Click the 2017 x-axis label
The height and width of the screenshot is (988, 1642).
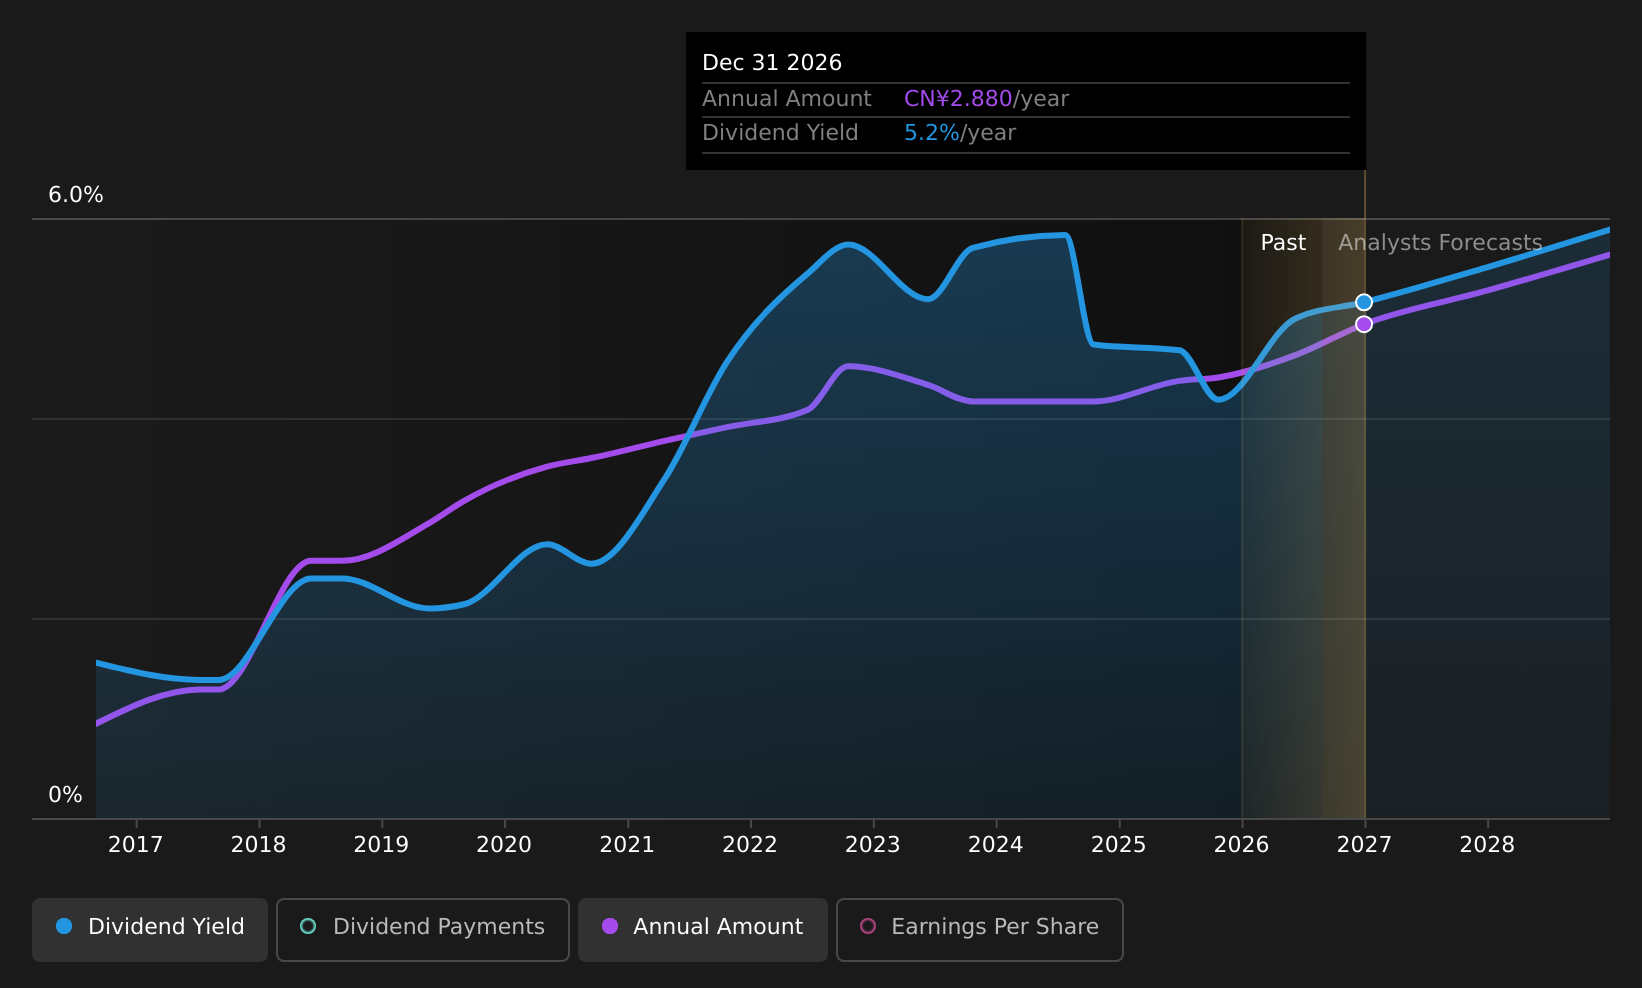tap(135, 845)
